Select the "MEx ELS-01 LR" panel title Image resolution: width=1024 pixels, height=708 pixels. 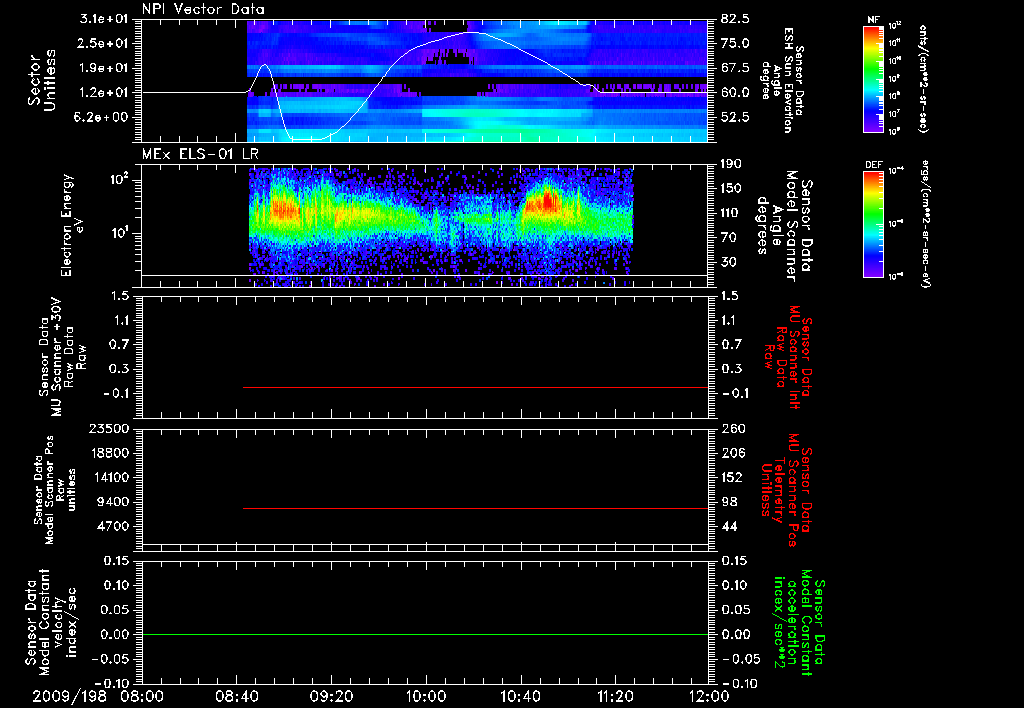[x=200, y=154]
